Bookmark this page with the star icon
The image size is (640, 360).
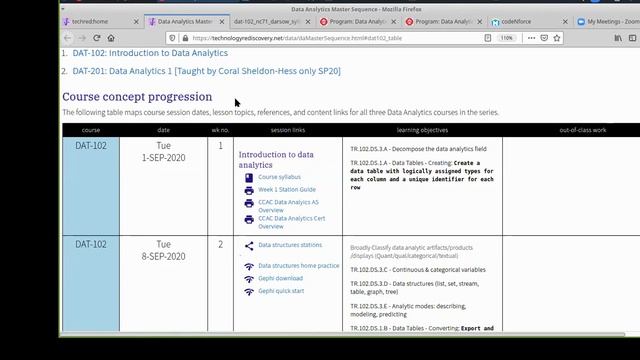pos(557,38)
